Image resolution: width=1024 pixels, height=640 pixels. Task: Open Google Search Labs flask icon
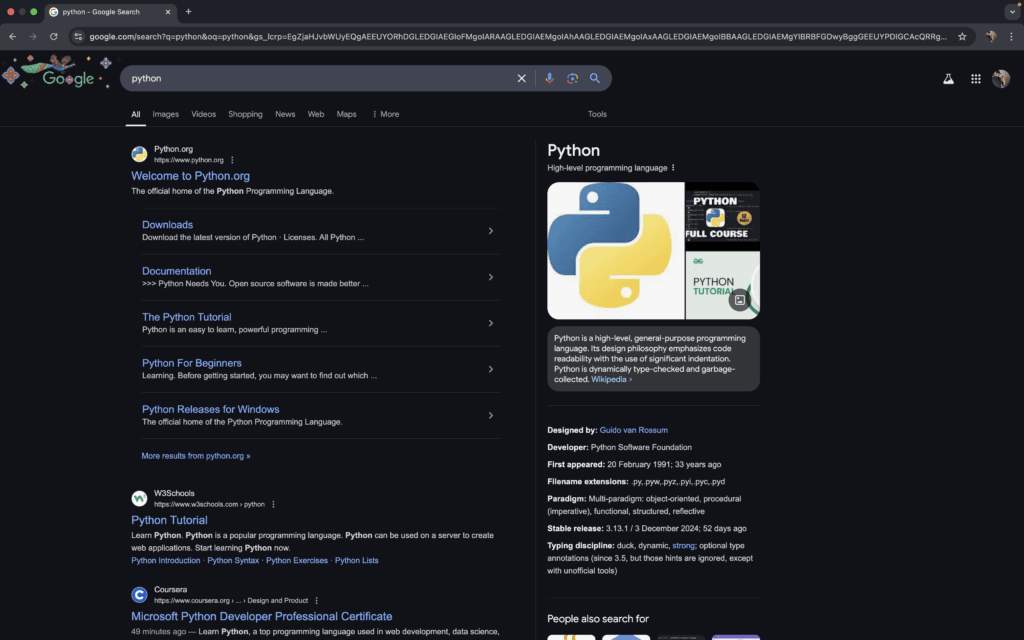948,78
